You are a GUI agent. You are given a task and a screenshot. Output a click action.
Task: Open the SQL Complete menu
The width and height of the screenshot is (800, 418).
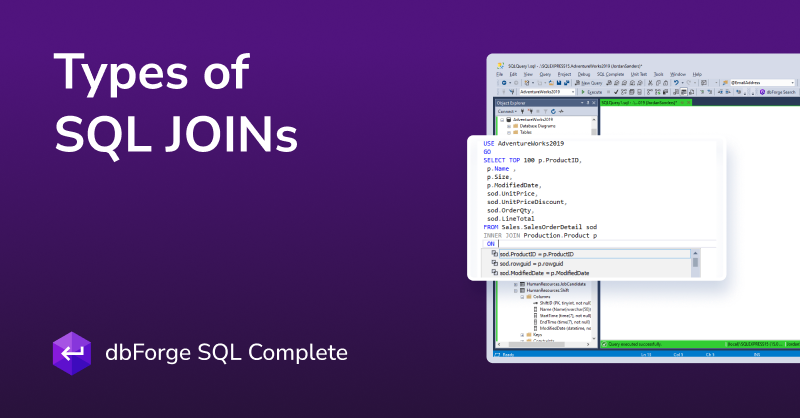click(x=611, y=74)
